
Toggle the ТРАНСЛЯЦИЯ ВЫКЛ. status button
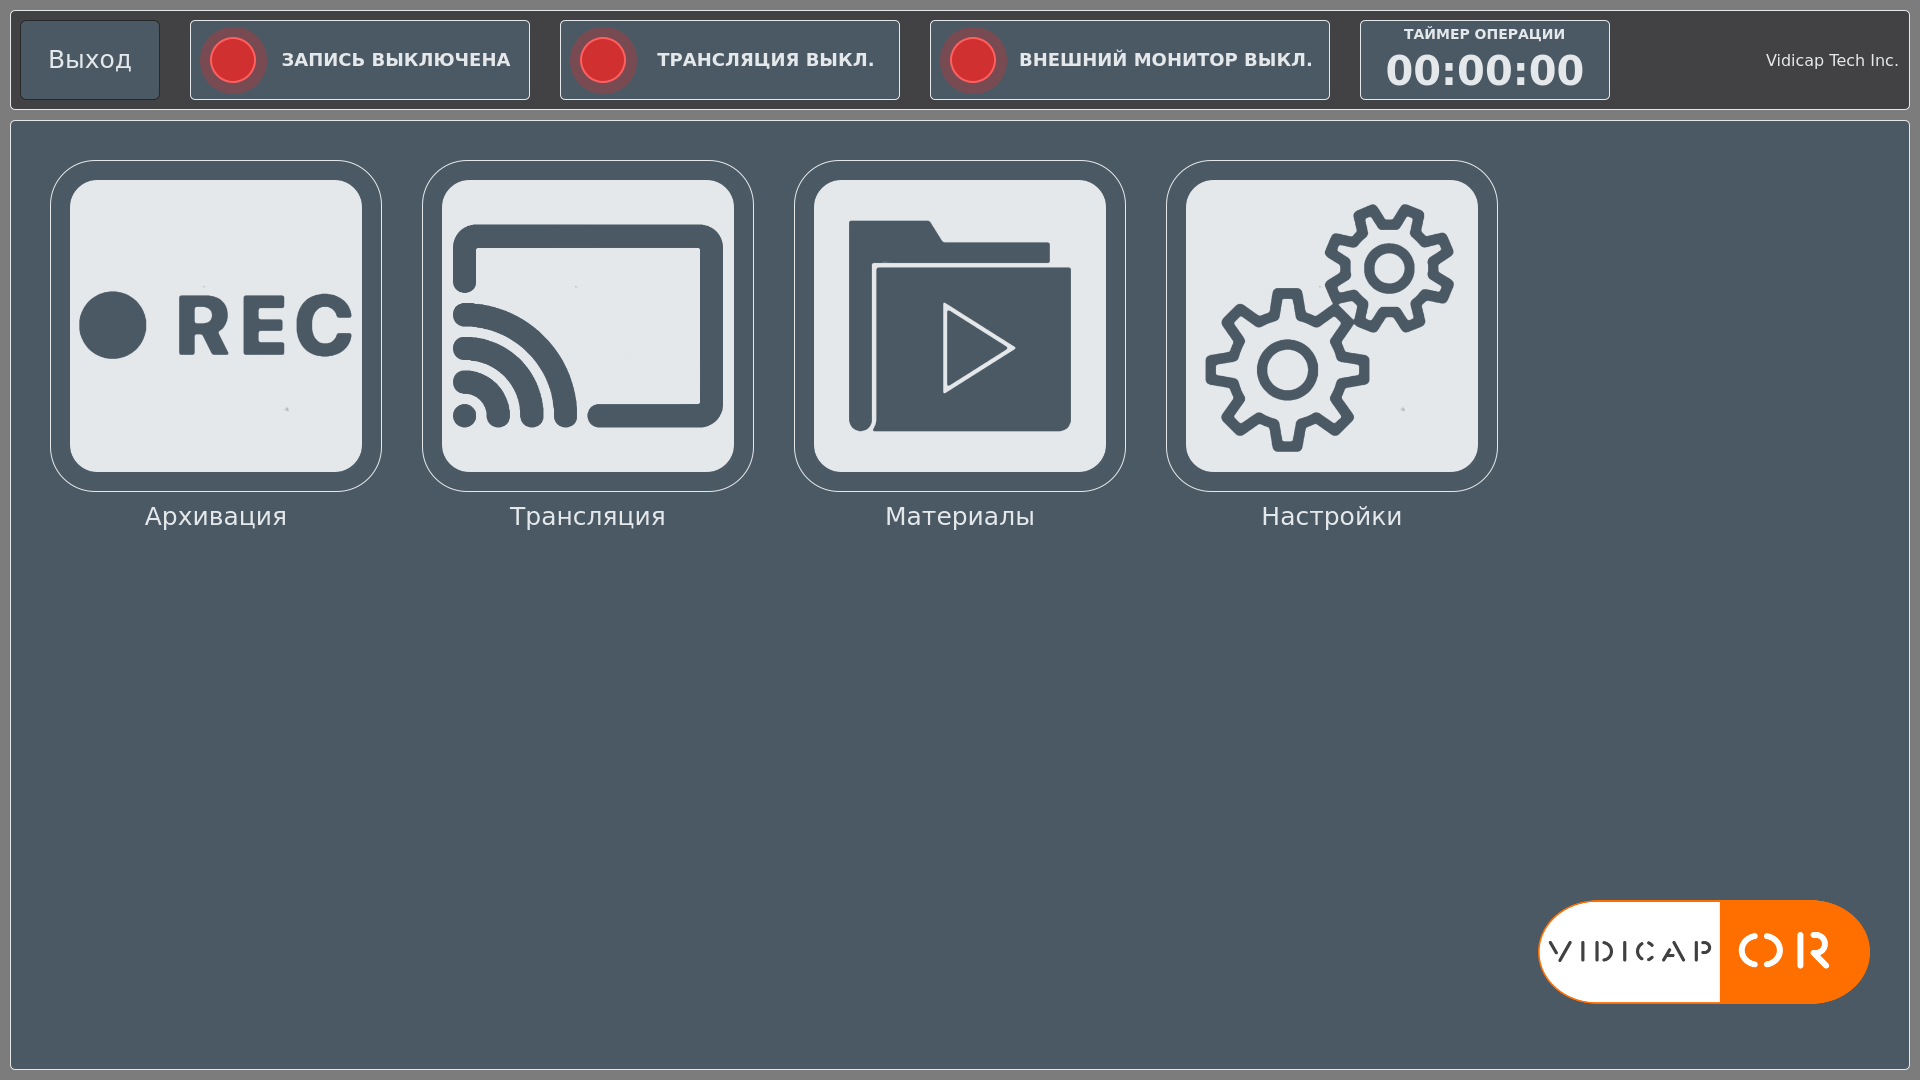pyautogui.click(x=730, y=60)
